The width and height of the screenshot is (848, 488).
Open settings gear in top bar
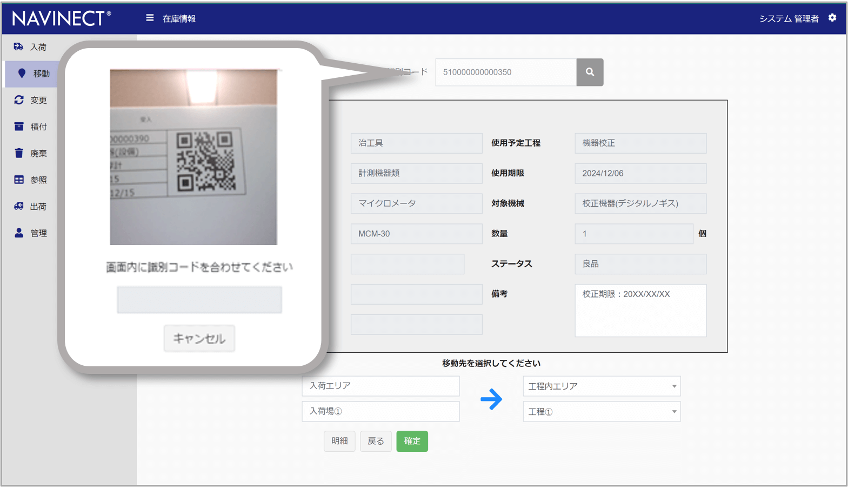point(832,18)
